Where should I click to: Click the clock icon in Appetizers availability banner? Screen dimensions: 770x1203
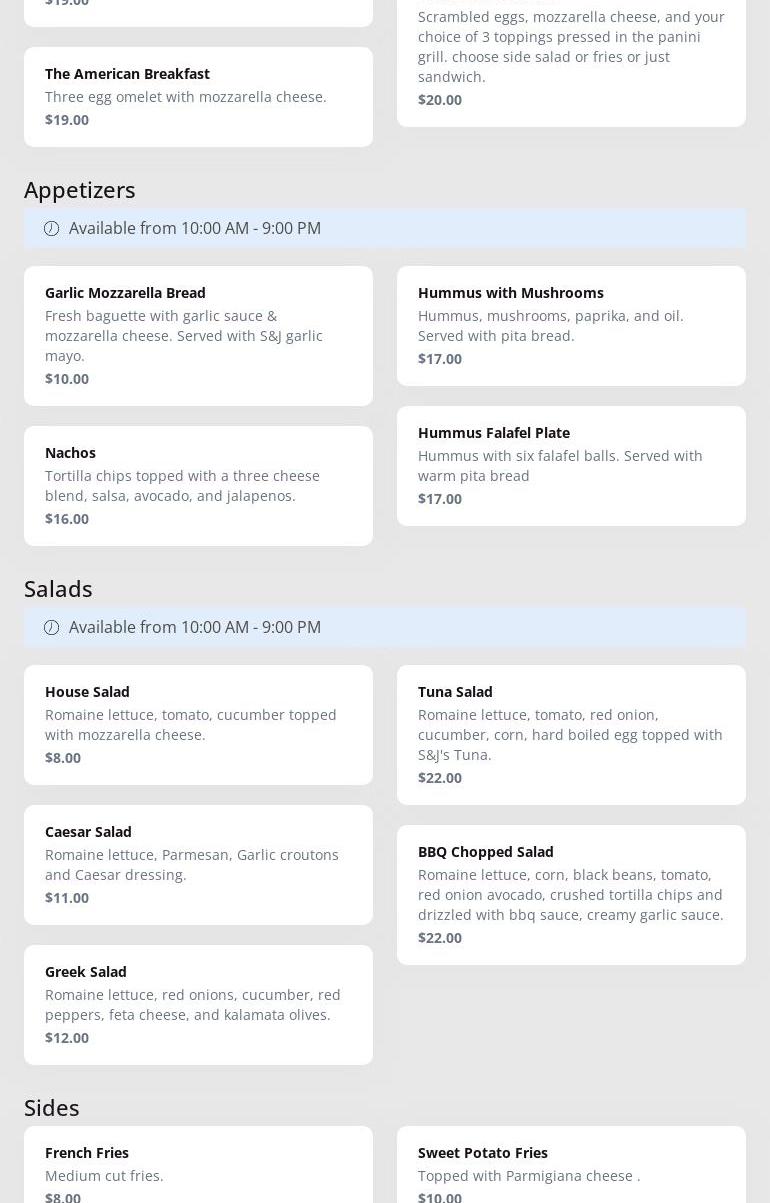[x=51, y=228]
